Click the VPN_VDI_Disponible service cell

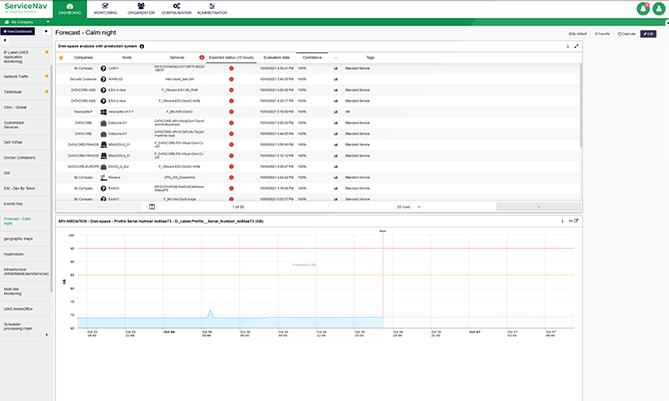point(179,177)
